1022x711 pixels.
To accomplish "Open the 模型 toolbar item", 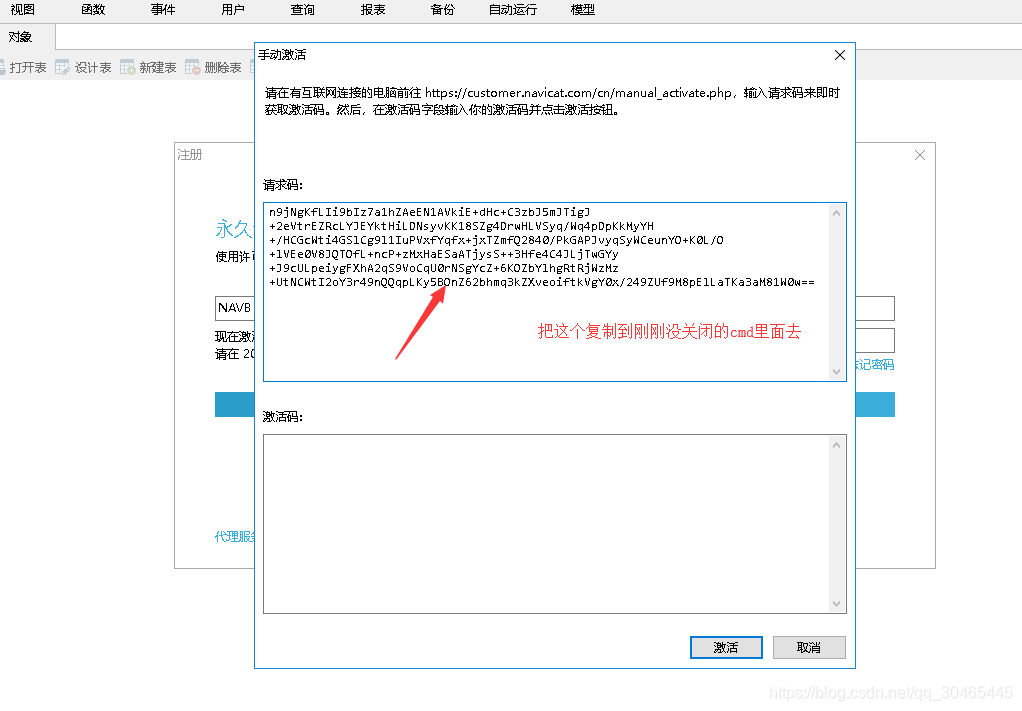I will point(583,10).
